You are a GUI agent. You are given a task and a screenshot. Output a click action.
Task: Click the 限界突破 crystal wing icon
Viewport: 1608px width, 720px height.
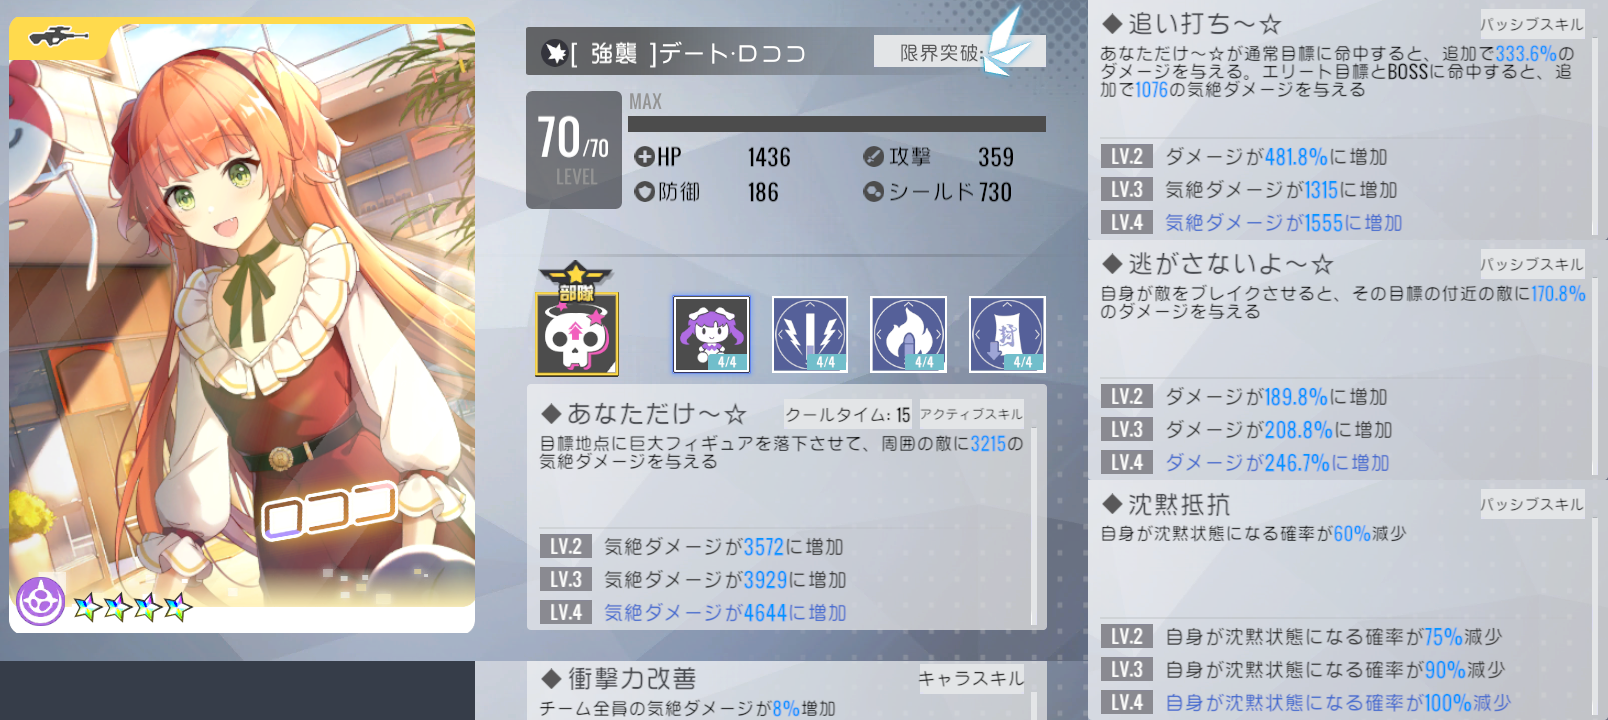(x=1006, y=43)
